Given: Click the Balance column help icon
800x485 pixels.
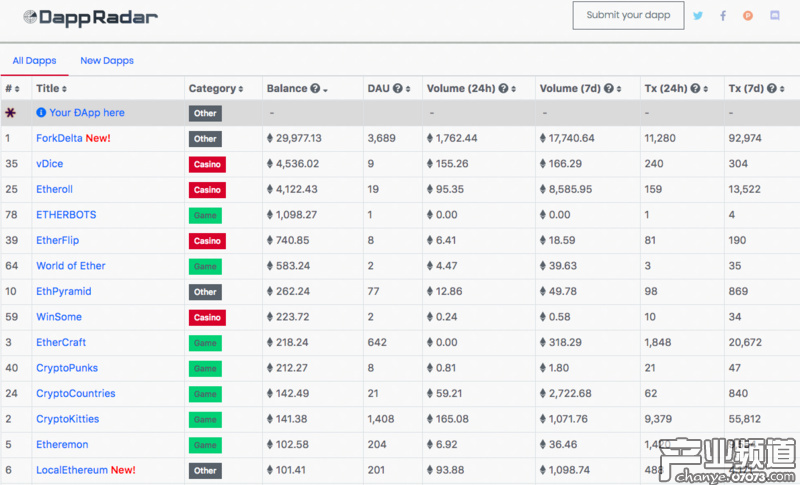Looking at the screenshot, I should pos(315,89).
